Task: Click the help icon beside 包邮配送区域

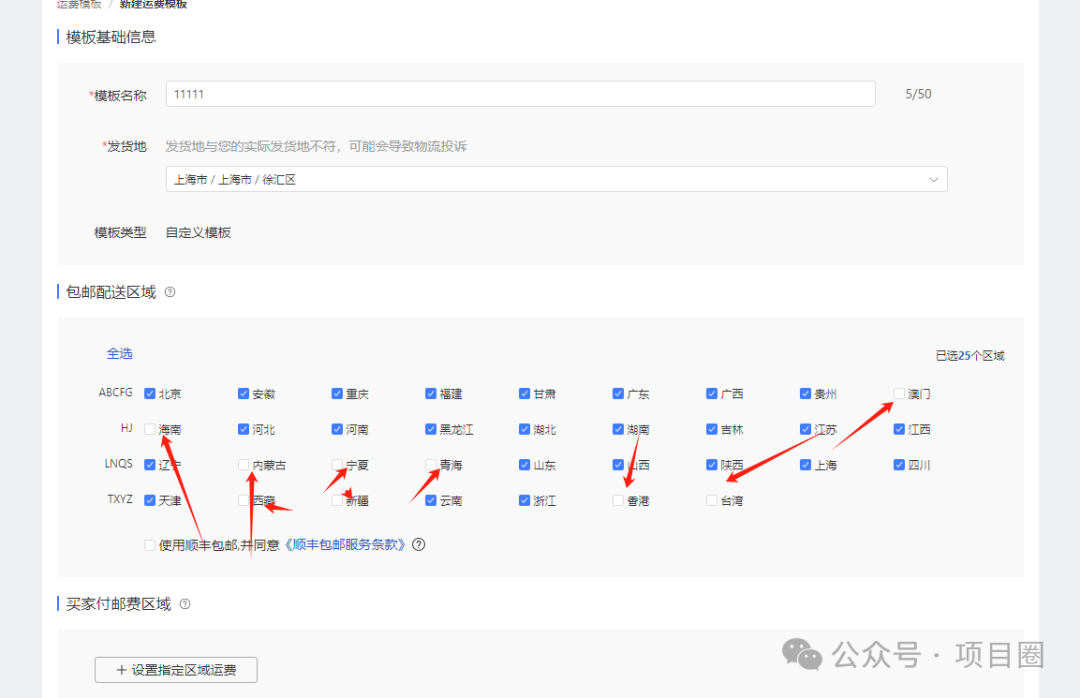Action: point(168,291)
